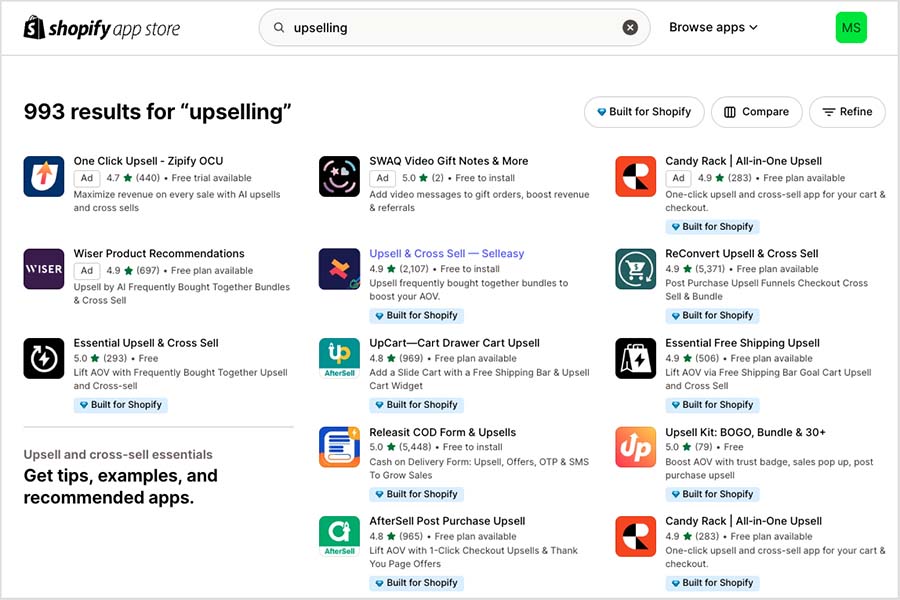Click the search magnifier icon
The image size is (900, 600).
coord(279,28)
